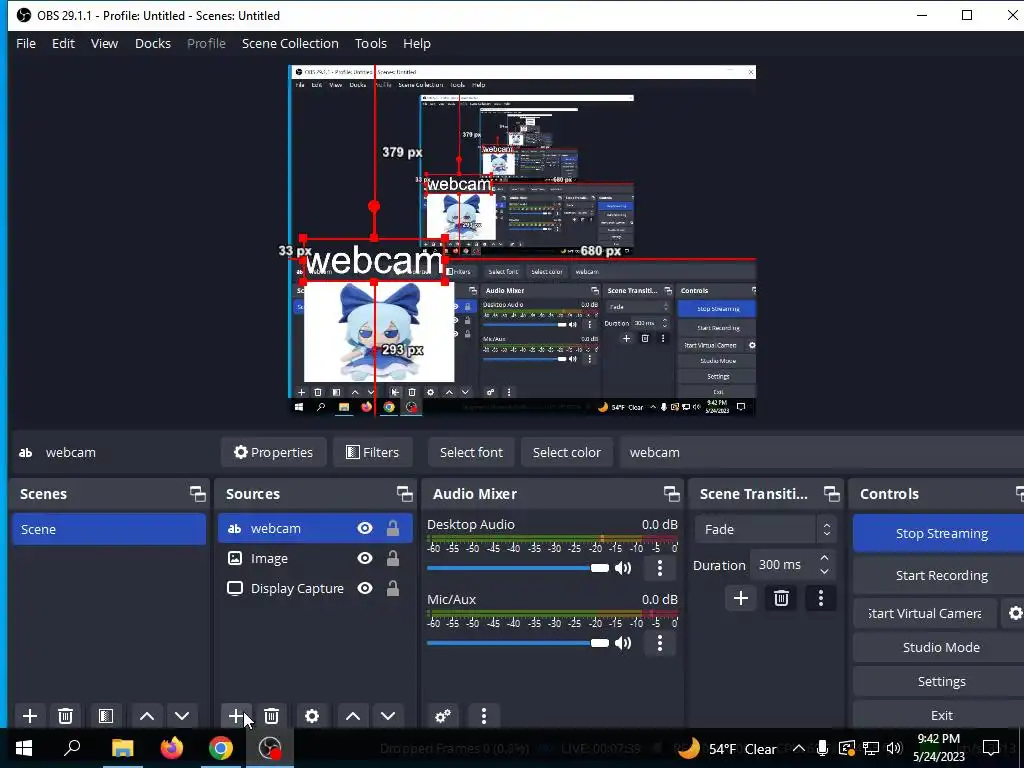The width and height of the screenshot is (1024, 768).
Task: Lock the webcam source
Action: (x=392, y=528)
